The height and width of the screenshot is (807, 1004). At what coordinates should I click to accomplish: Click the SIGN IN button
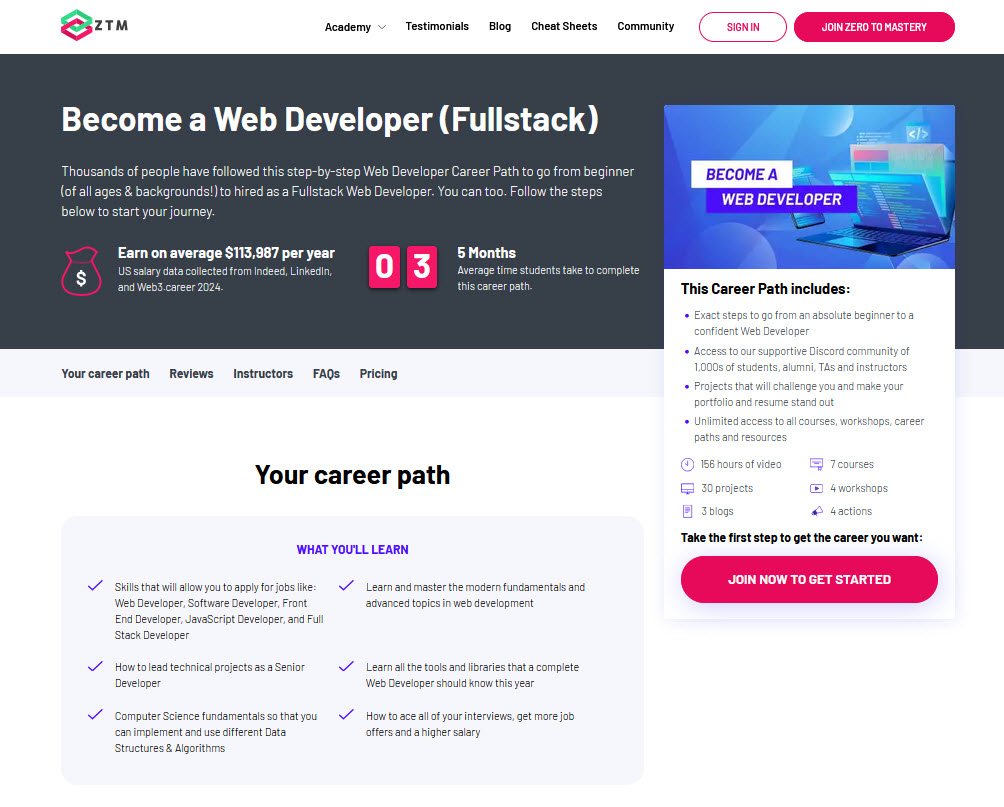(743, 27)
